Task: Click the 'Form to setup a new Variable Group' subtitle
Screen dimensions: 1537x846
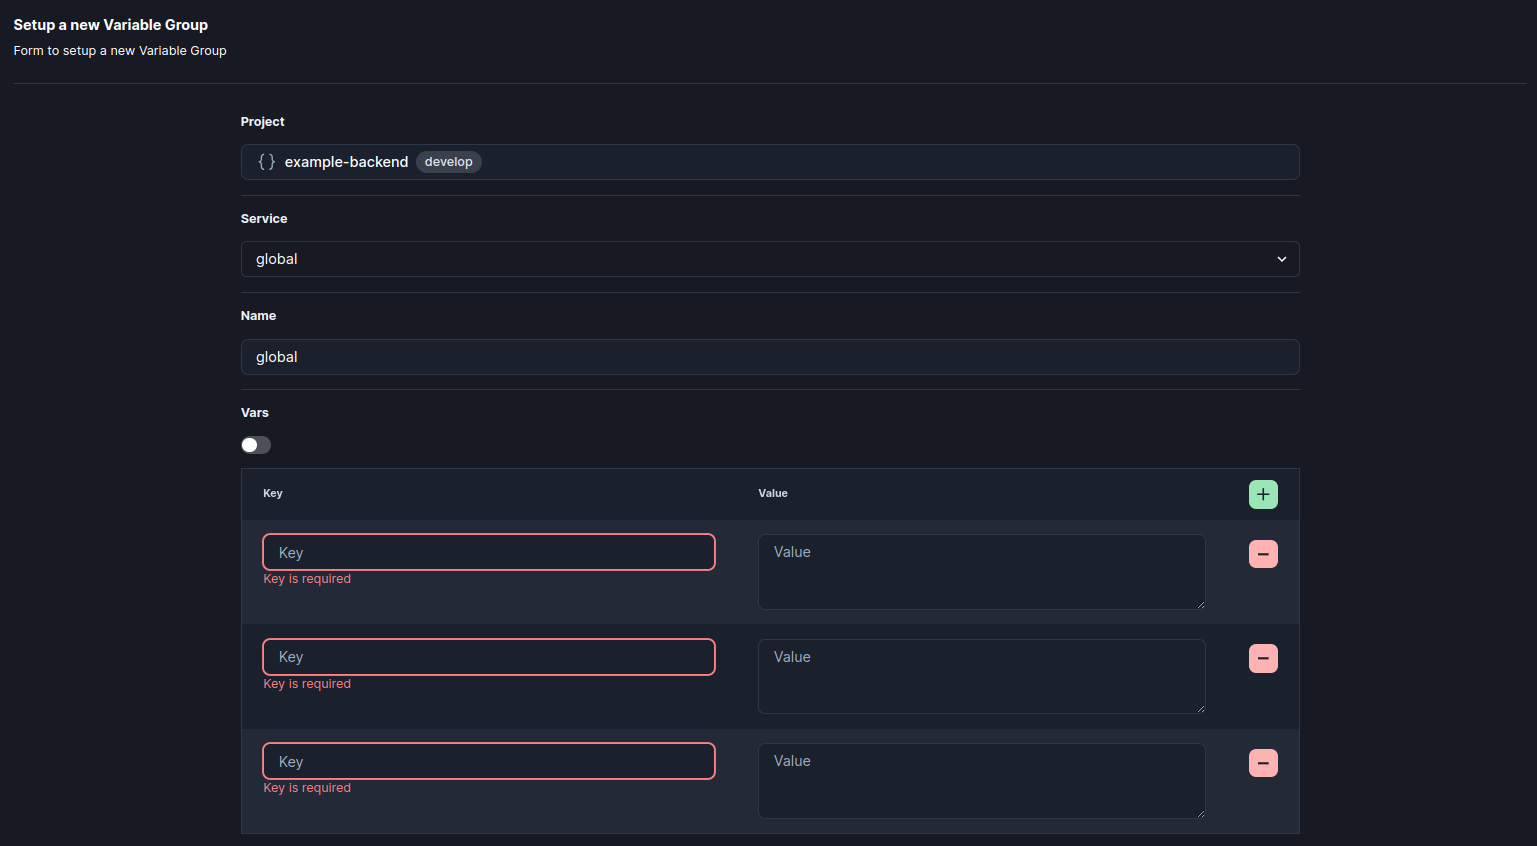Action: (x=120, y=51)
